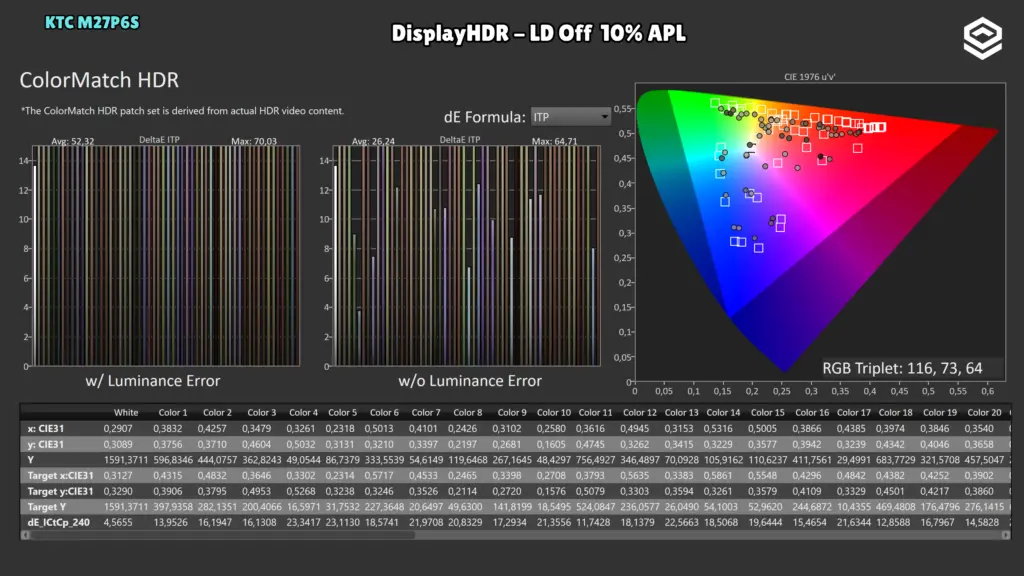Screen dimensions: 1024x576
Task: Click the channel logo icon in the corner
Action: (x=982, y=39)
